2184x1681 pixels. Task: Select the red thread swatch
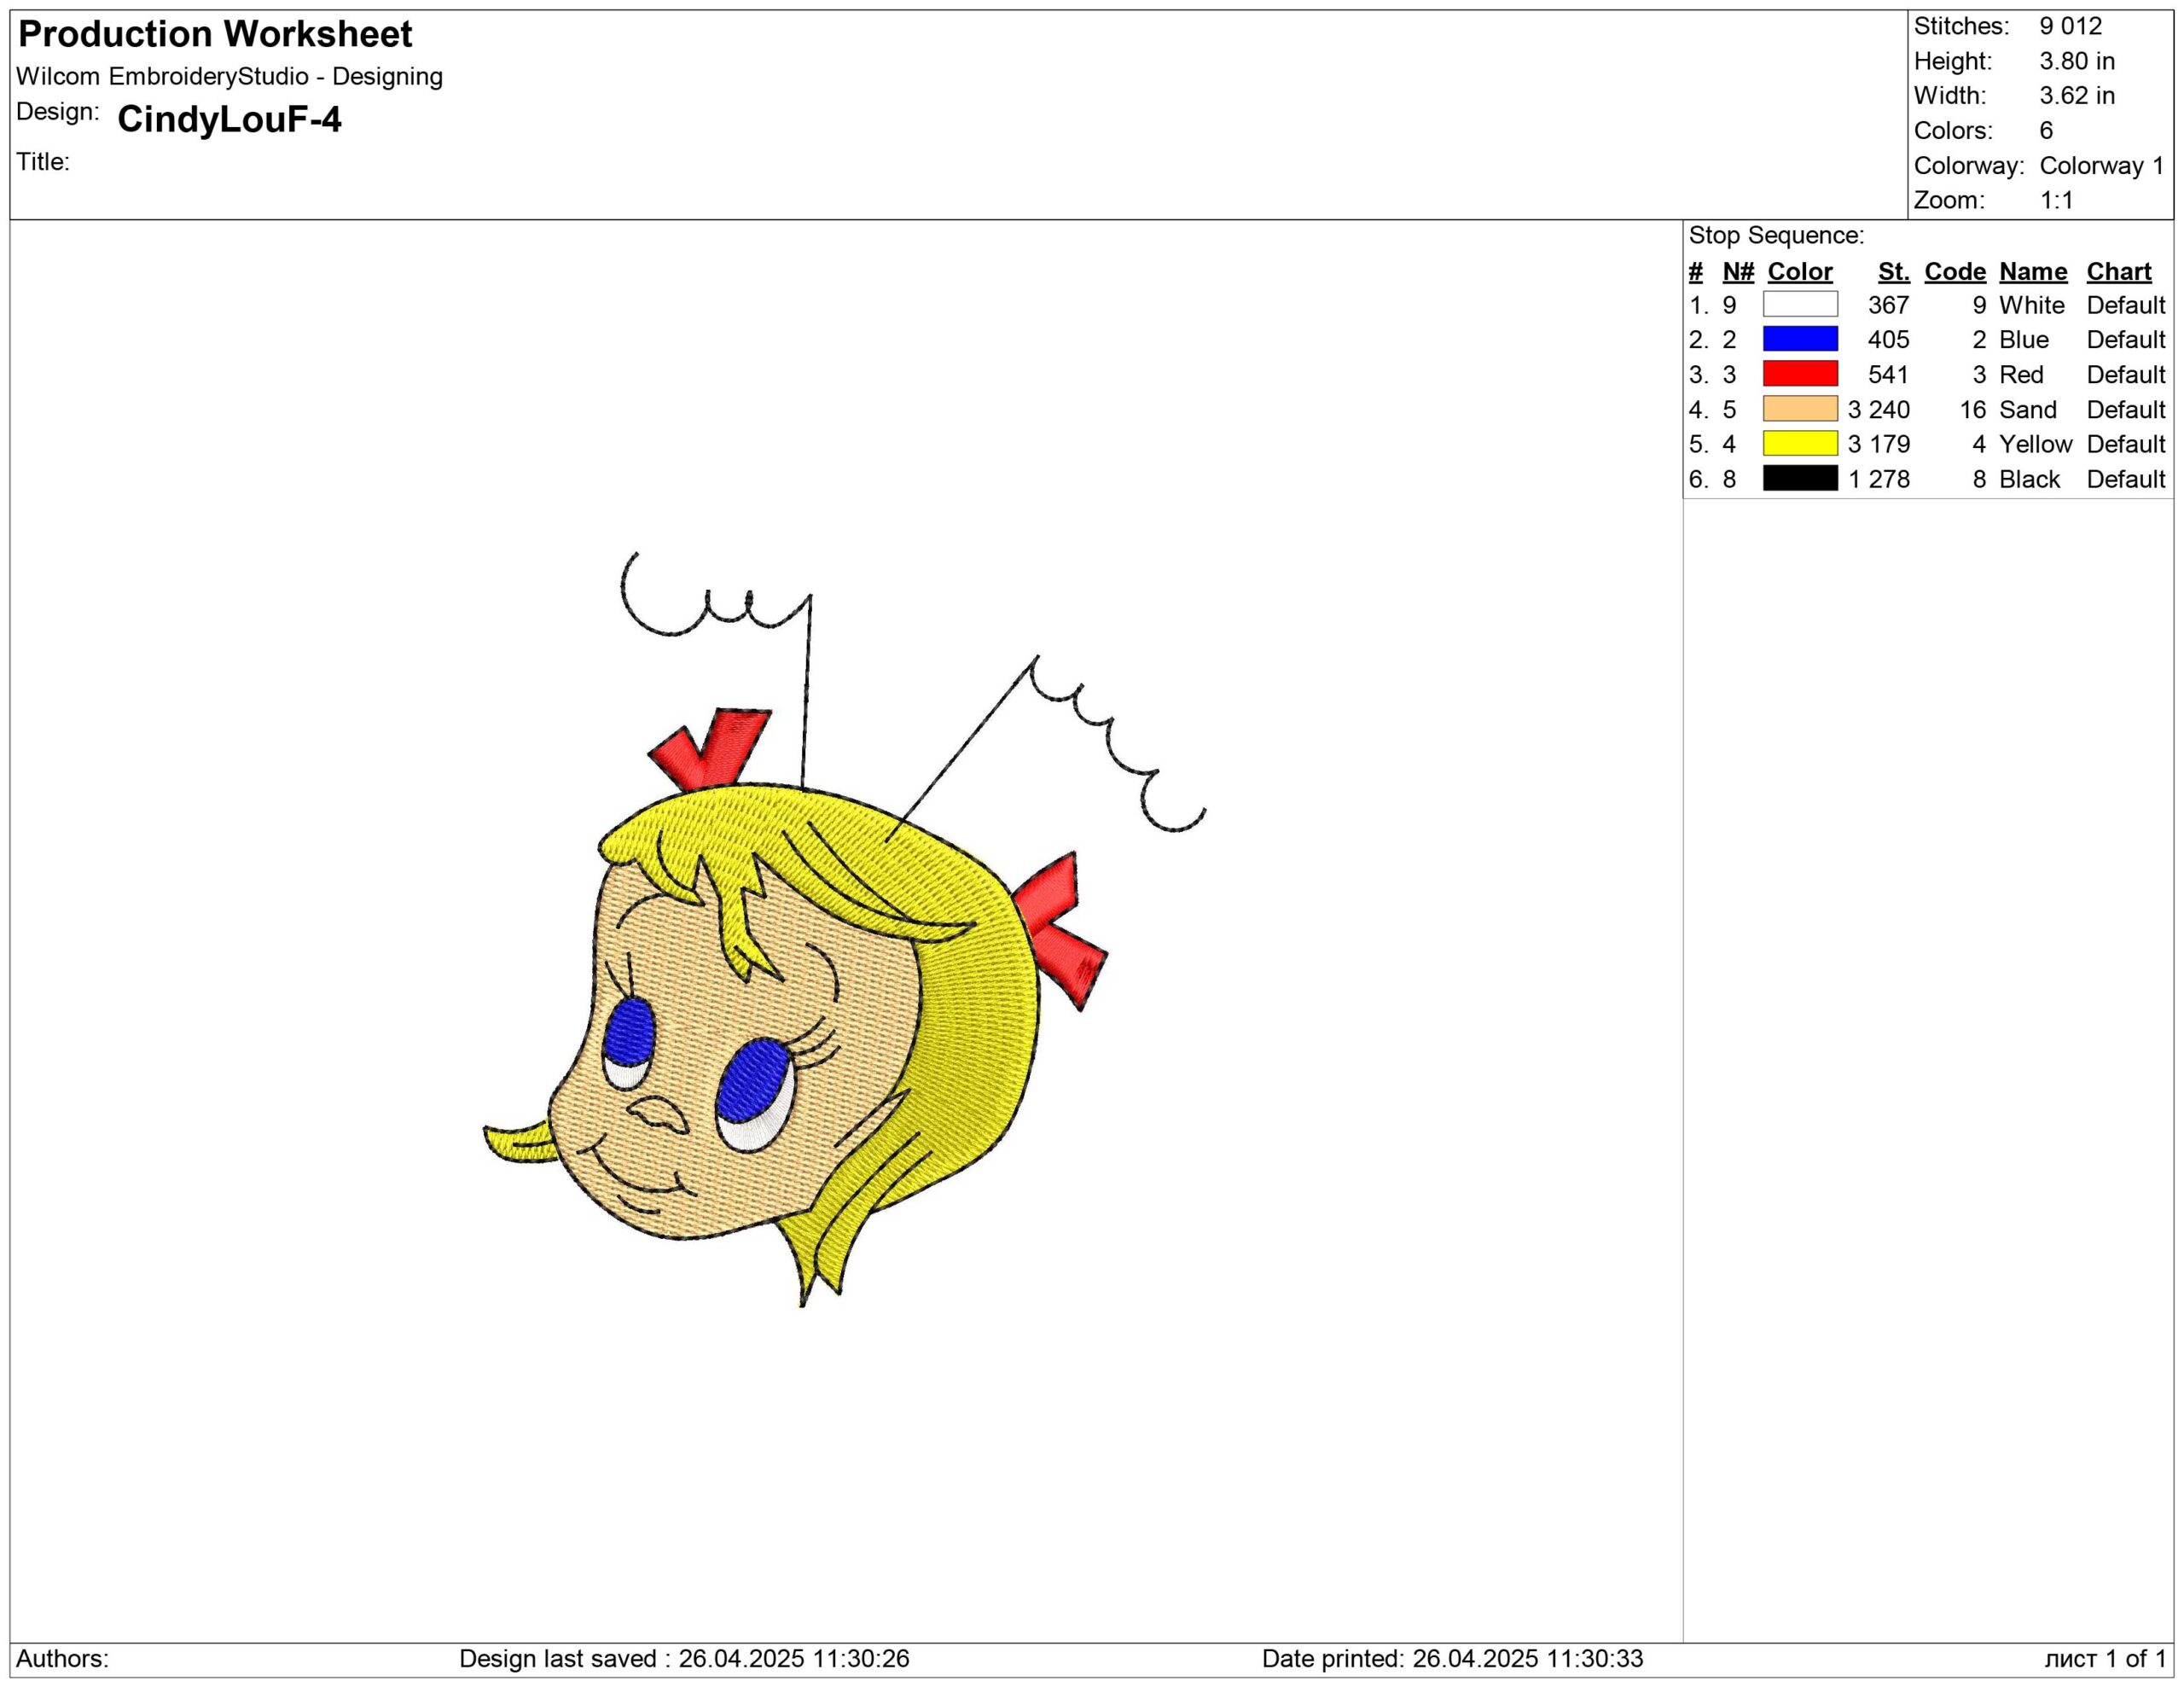(1799, 374)
